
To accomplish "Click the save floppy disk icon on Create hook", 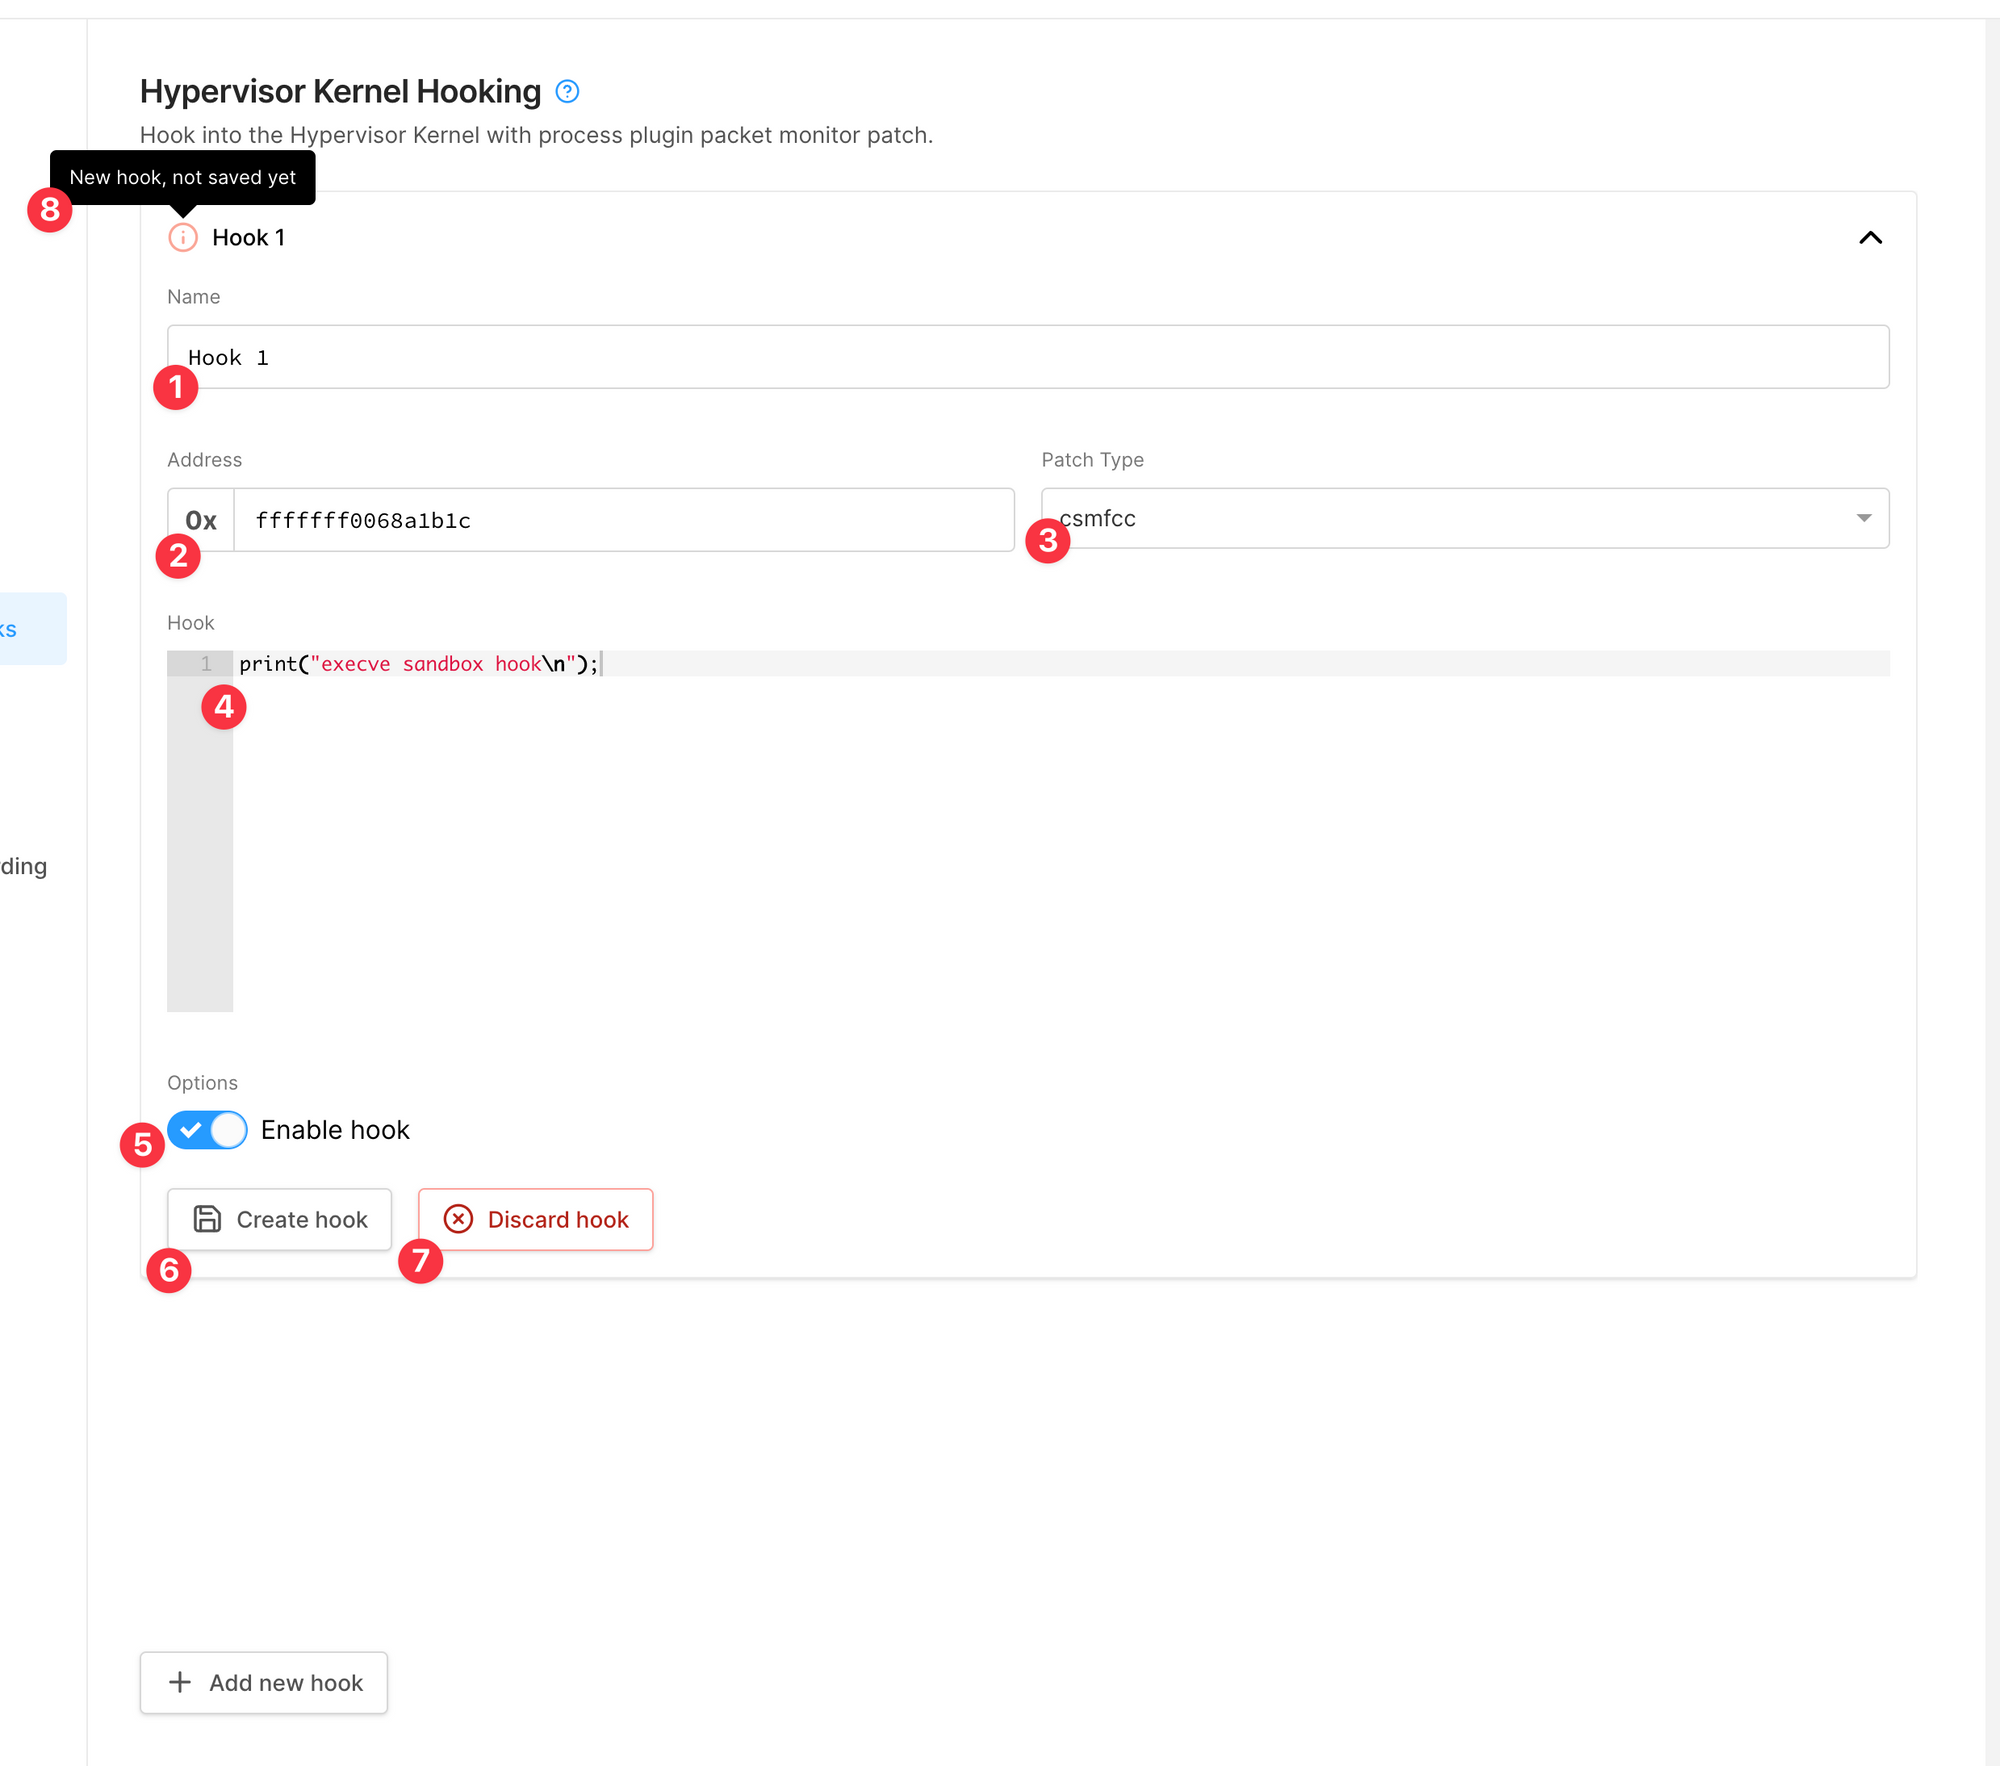I will (x=208, y=1219).
